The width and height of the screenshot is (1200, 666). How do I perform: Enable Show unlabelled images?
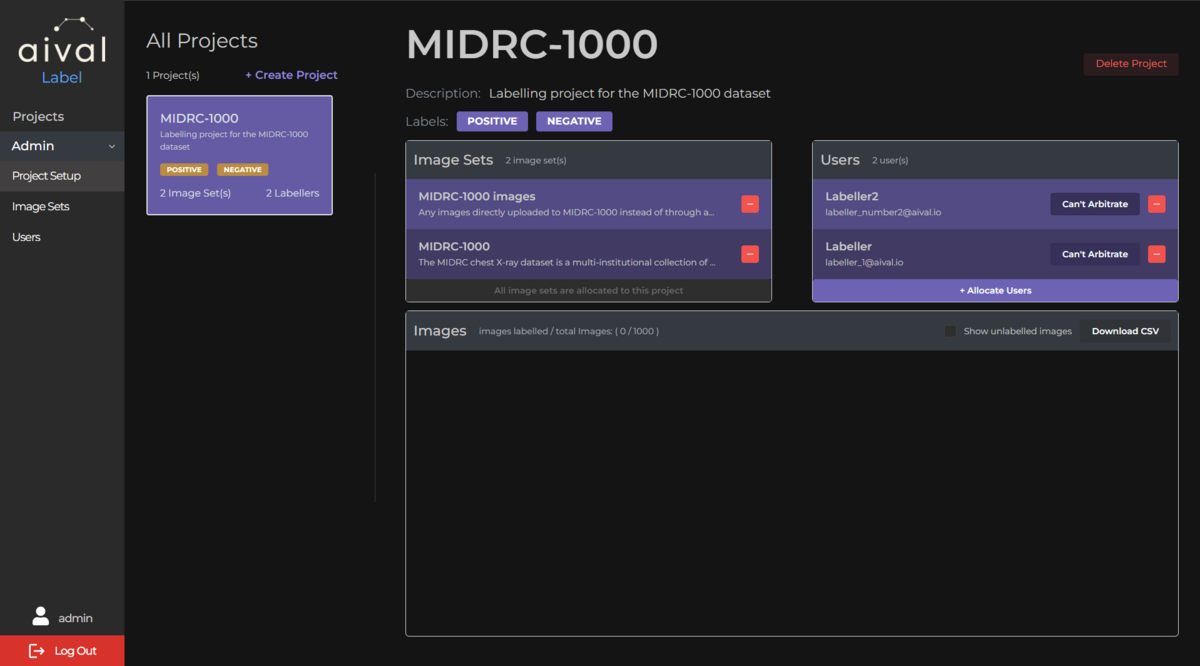click(949, 330)
